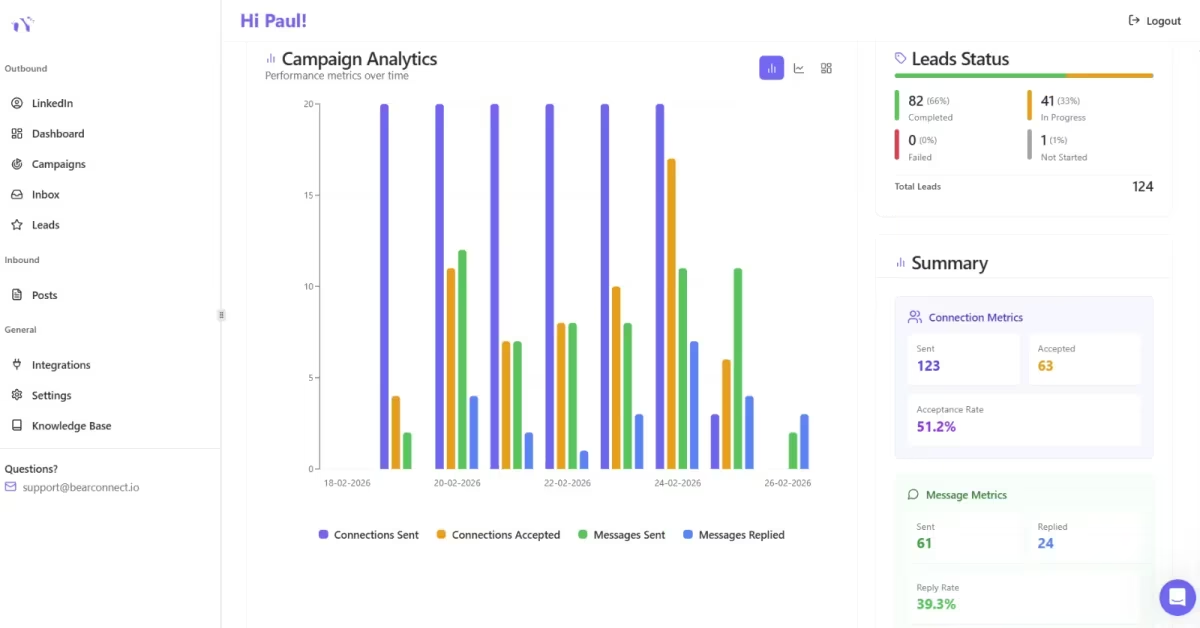The image size is (1200, 628).
Task: Open the LinkedIn sidebar item
Action: coord(52,103)
